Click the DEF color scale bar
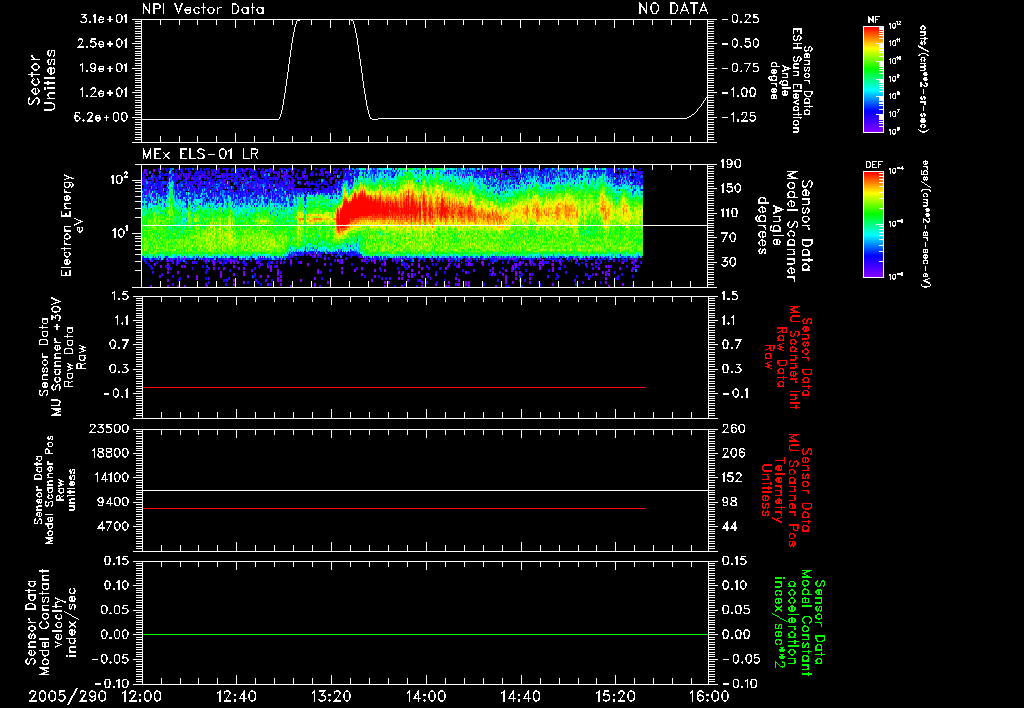1024x708 pixels. [x=874, y=224]
